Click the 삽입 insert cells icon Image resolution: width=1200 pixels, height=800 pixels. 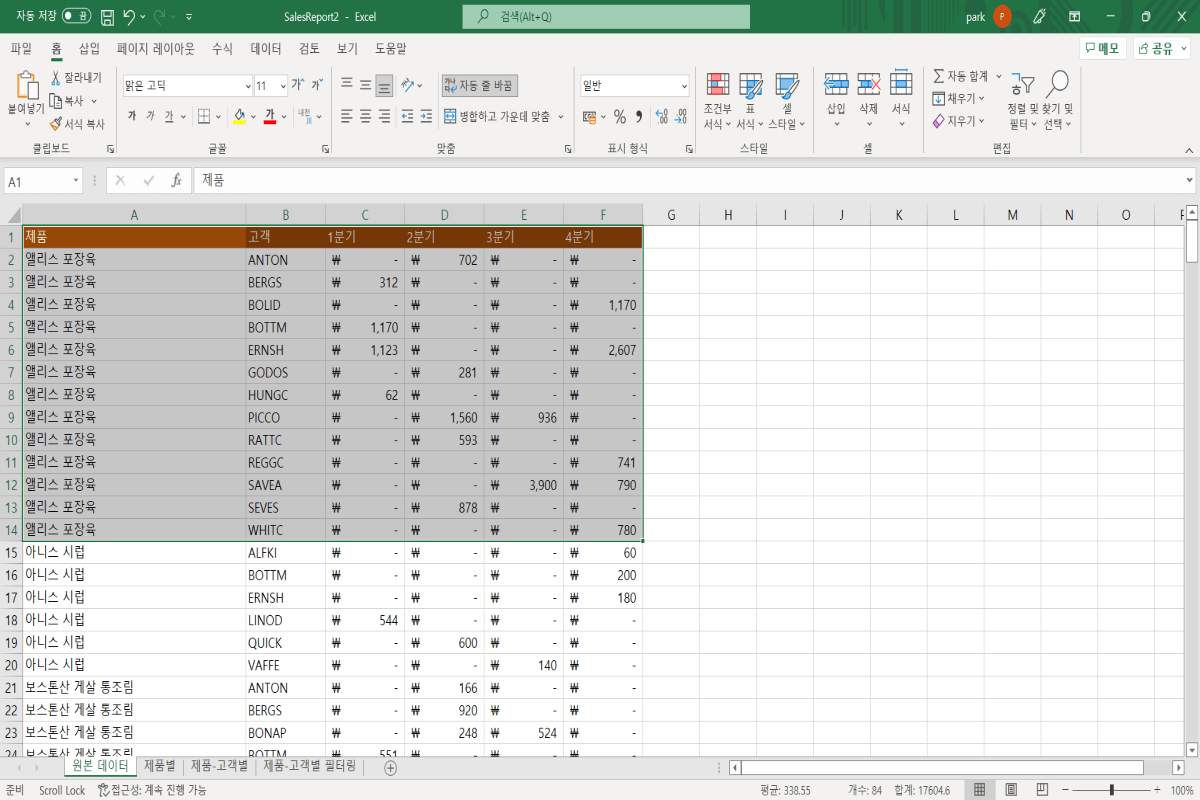tap(836, 84)
